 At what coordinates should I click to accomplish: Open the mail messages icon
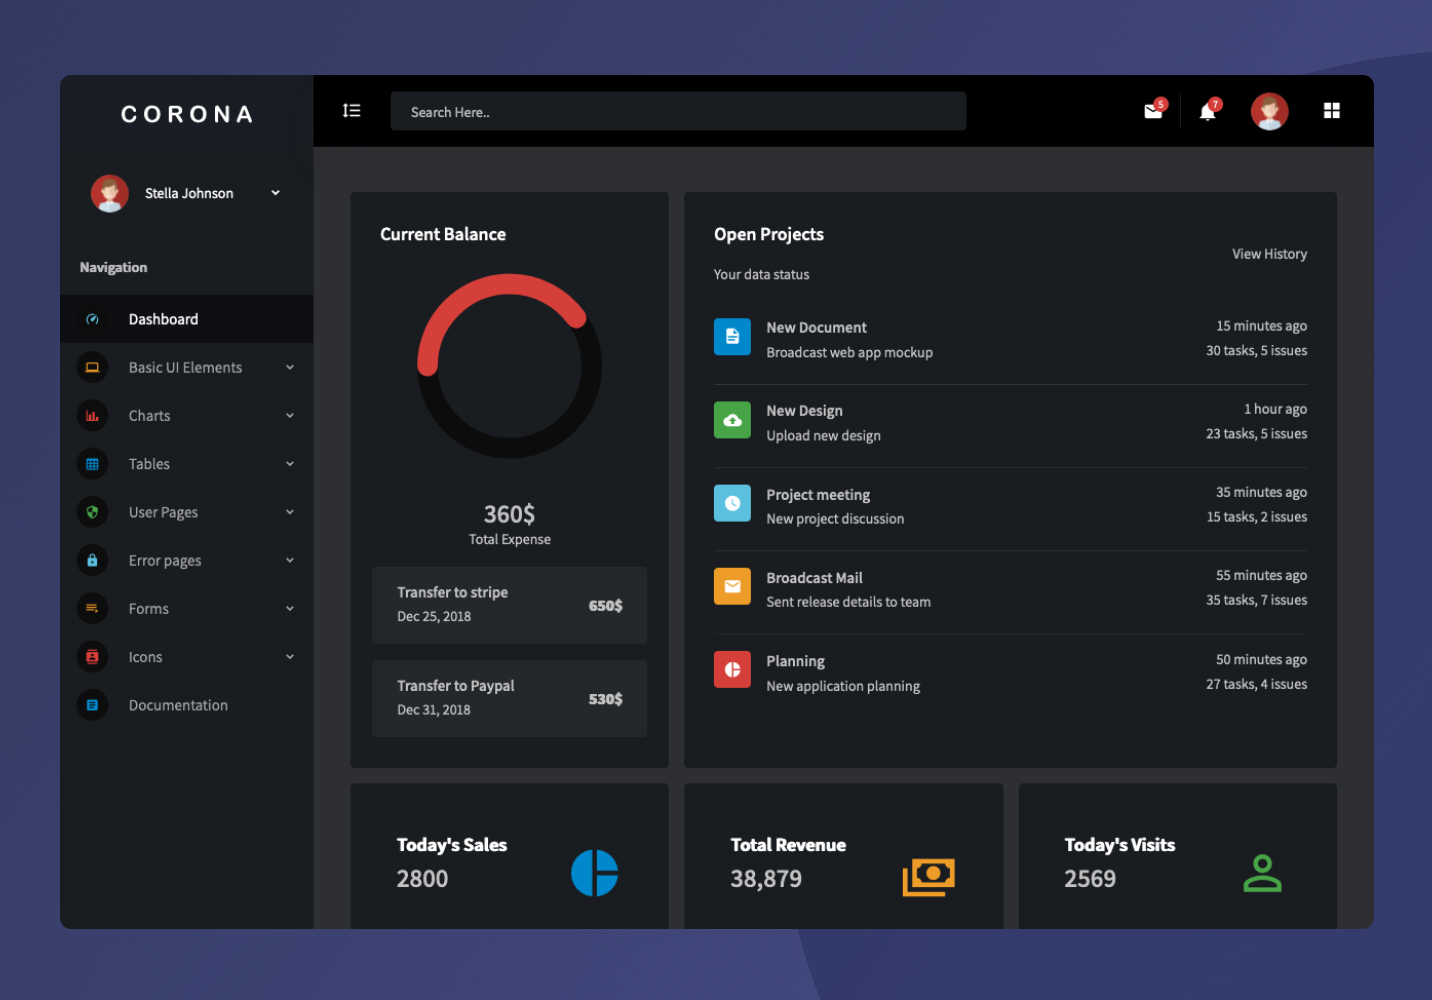(x=1154, y=111)
